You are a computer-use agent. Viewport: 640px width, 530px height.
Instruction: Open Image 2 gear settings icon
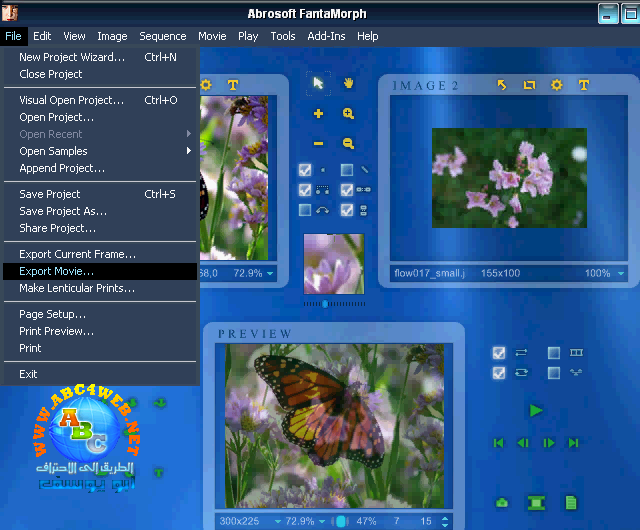click(x=557, y=85)
